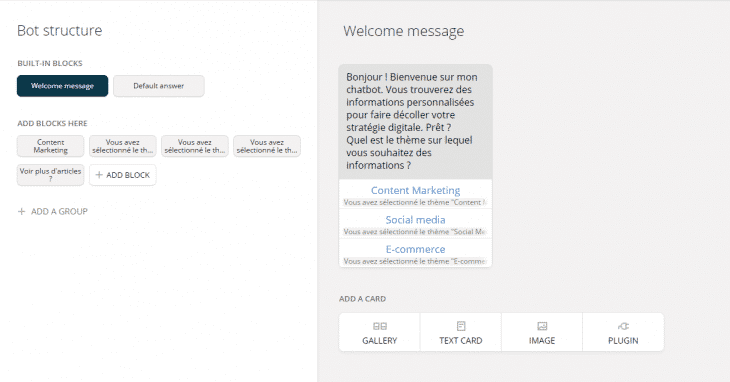
Task: Click the 'Bot structure' heading
Action: (x=60, y=31)
